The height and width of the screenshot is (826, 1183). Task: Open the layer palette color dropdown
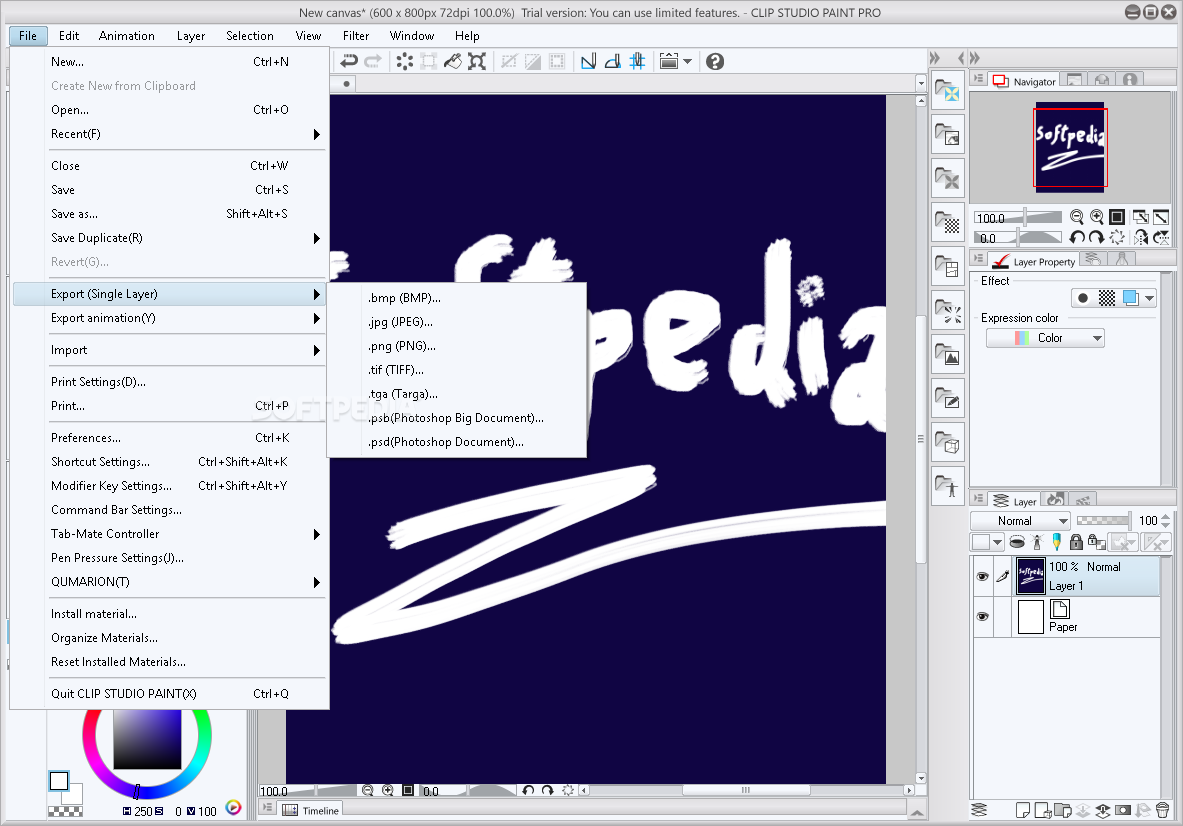(x=987, y=542)
